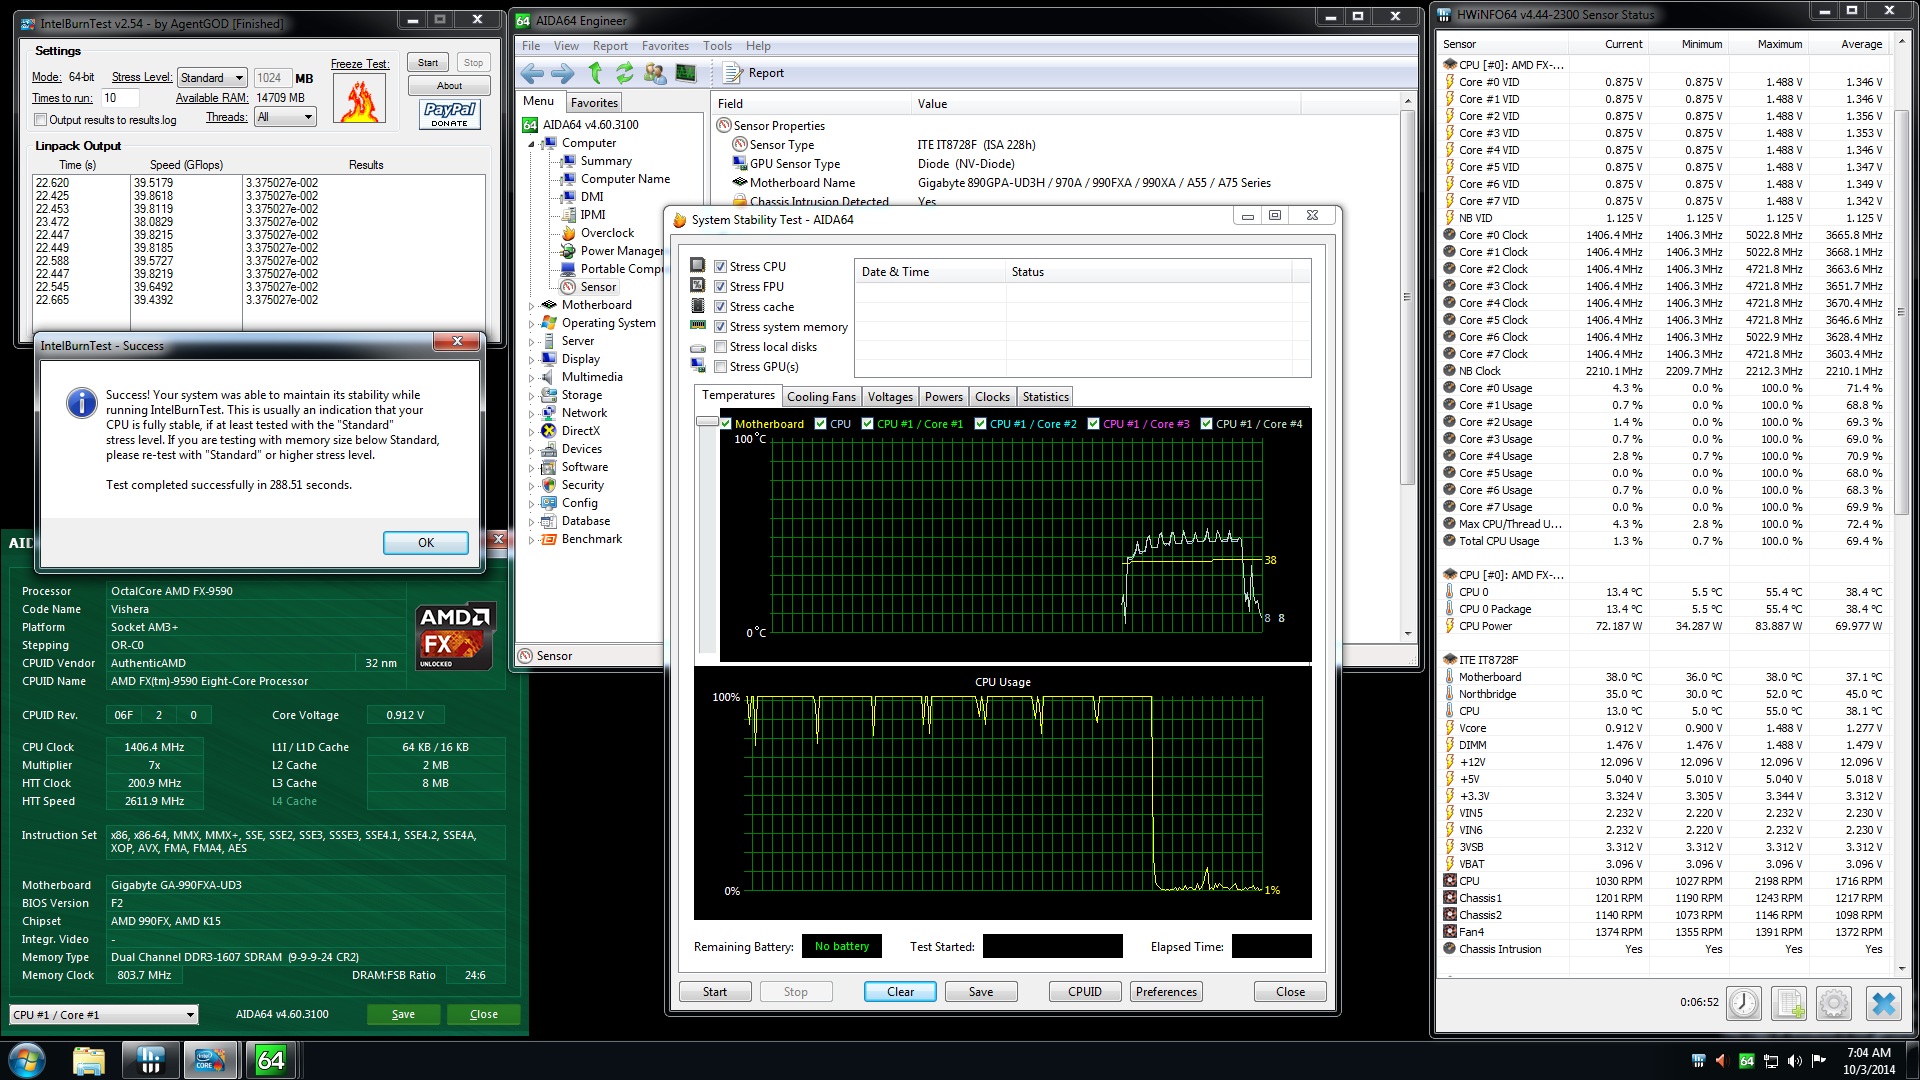
Task: Open HWiNFO sensor settings gear
Action: (1834, 1003)
